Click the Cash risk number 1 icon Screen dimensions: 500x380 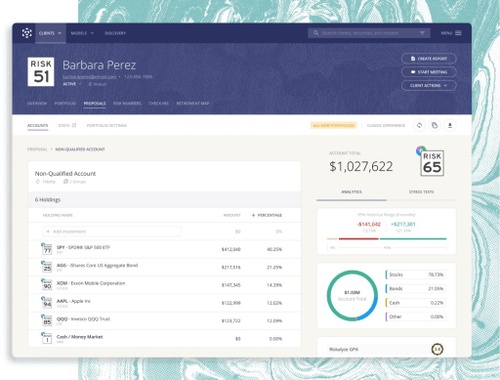tap(47, 338)
